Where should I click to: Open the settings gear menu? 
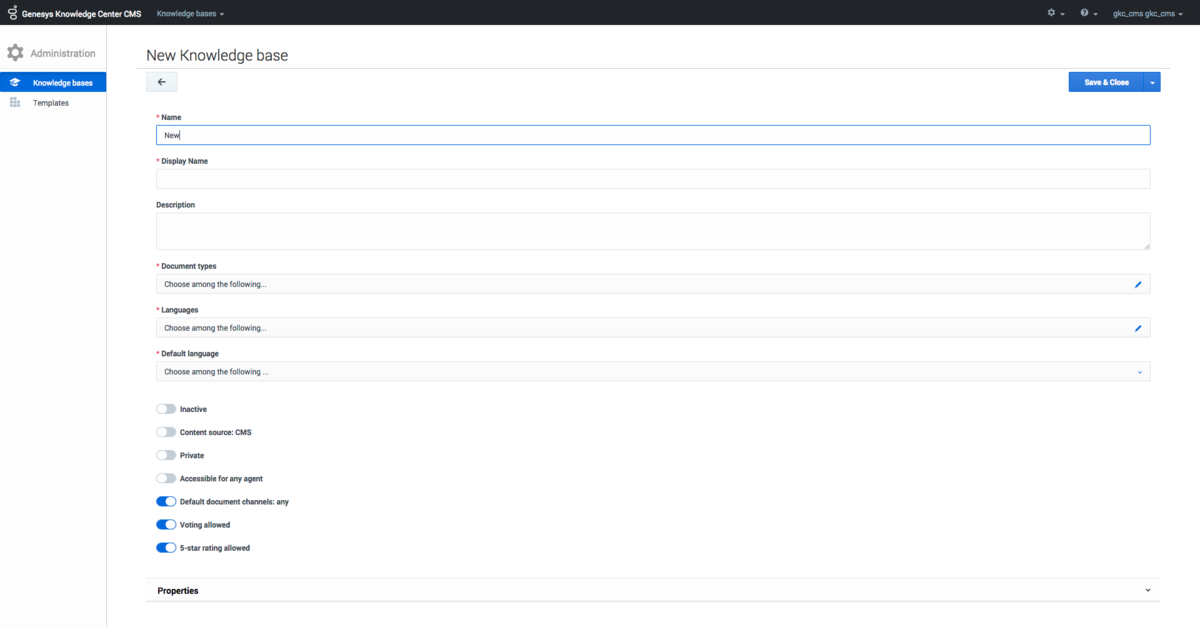1055,13
